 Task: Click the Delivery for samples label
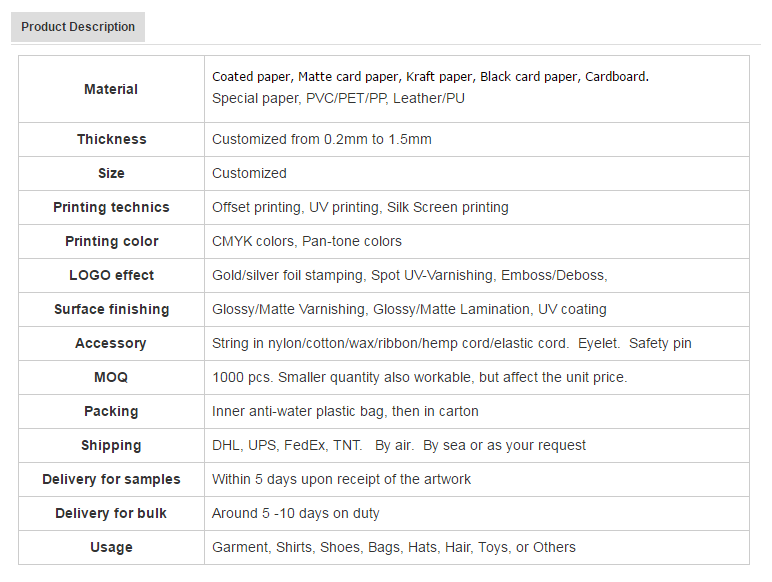111,479
